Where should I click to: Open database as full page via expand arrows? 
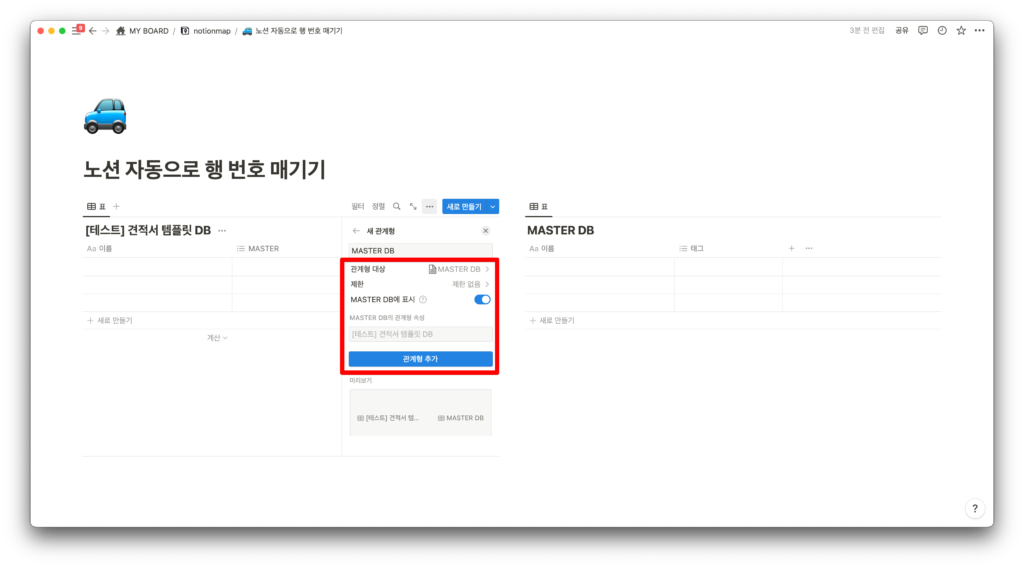413,207
